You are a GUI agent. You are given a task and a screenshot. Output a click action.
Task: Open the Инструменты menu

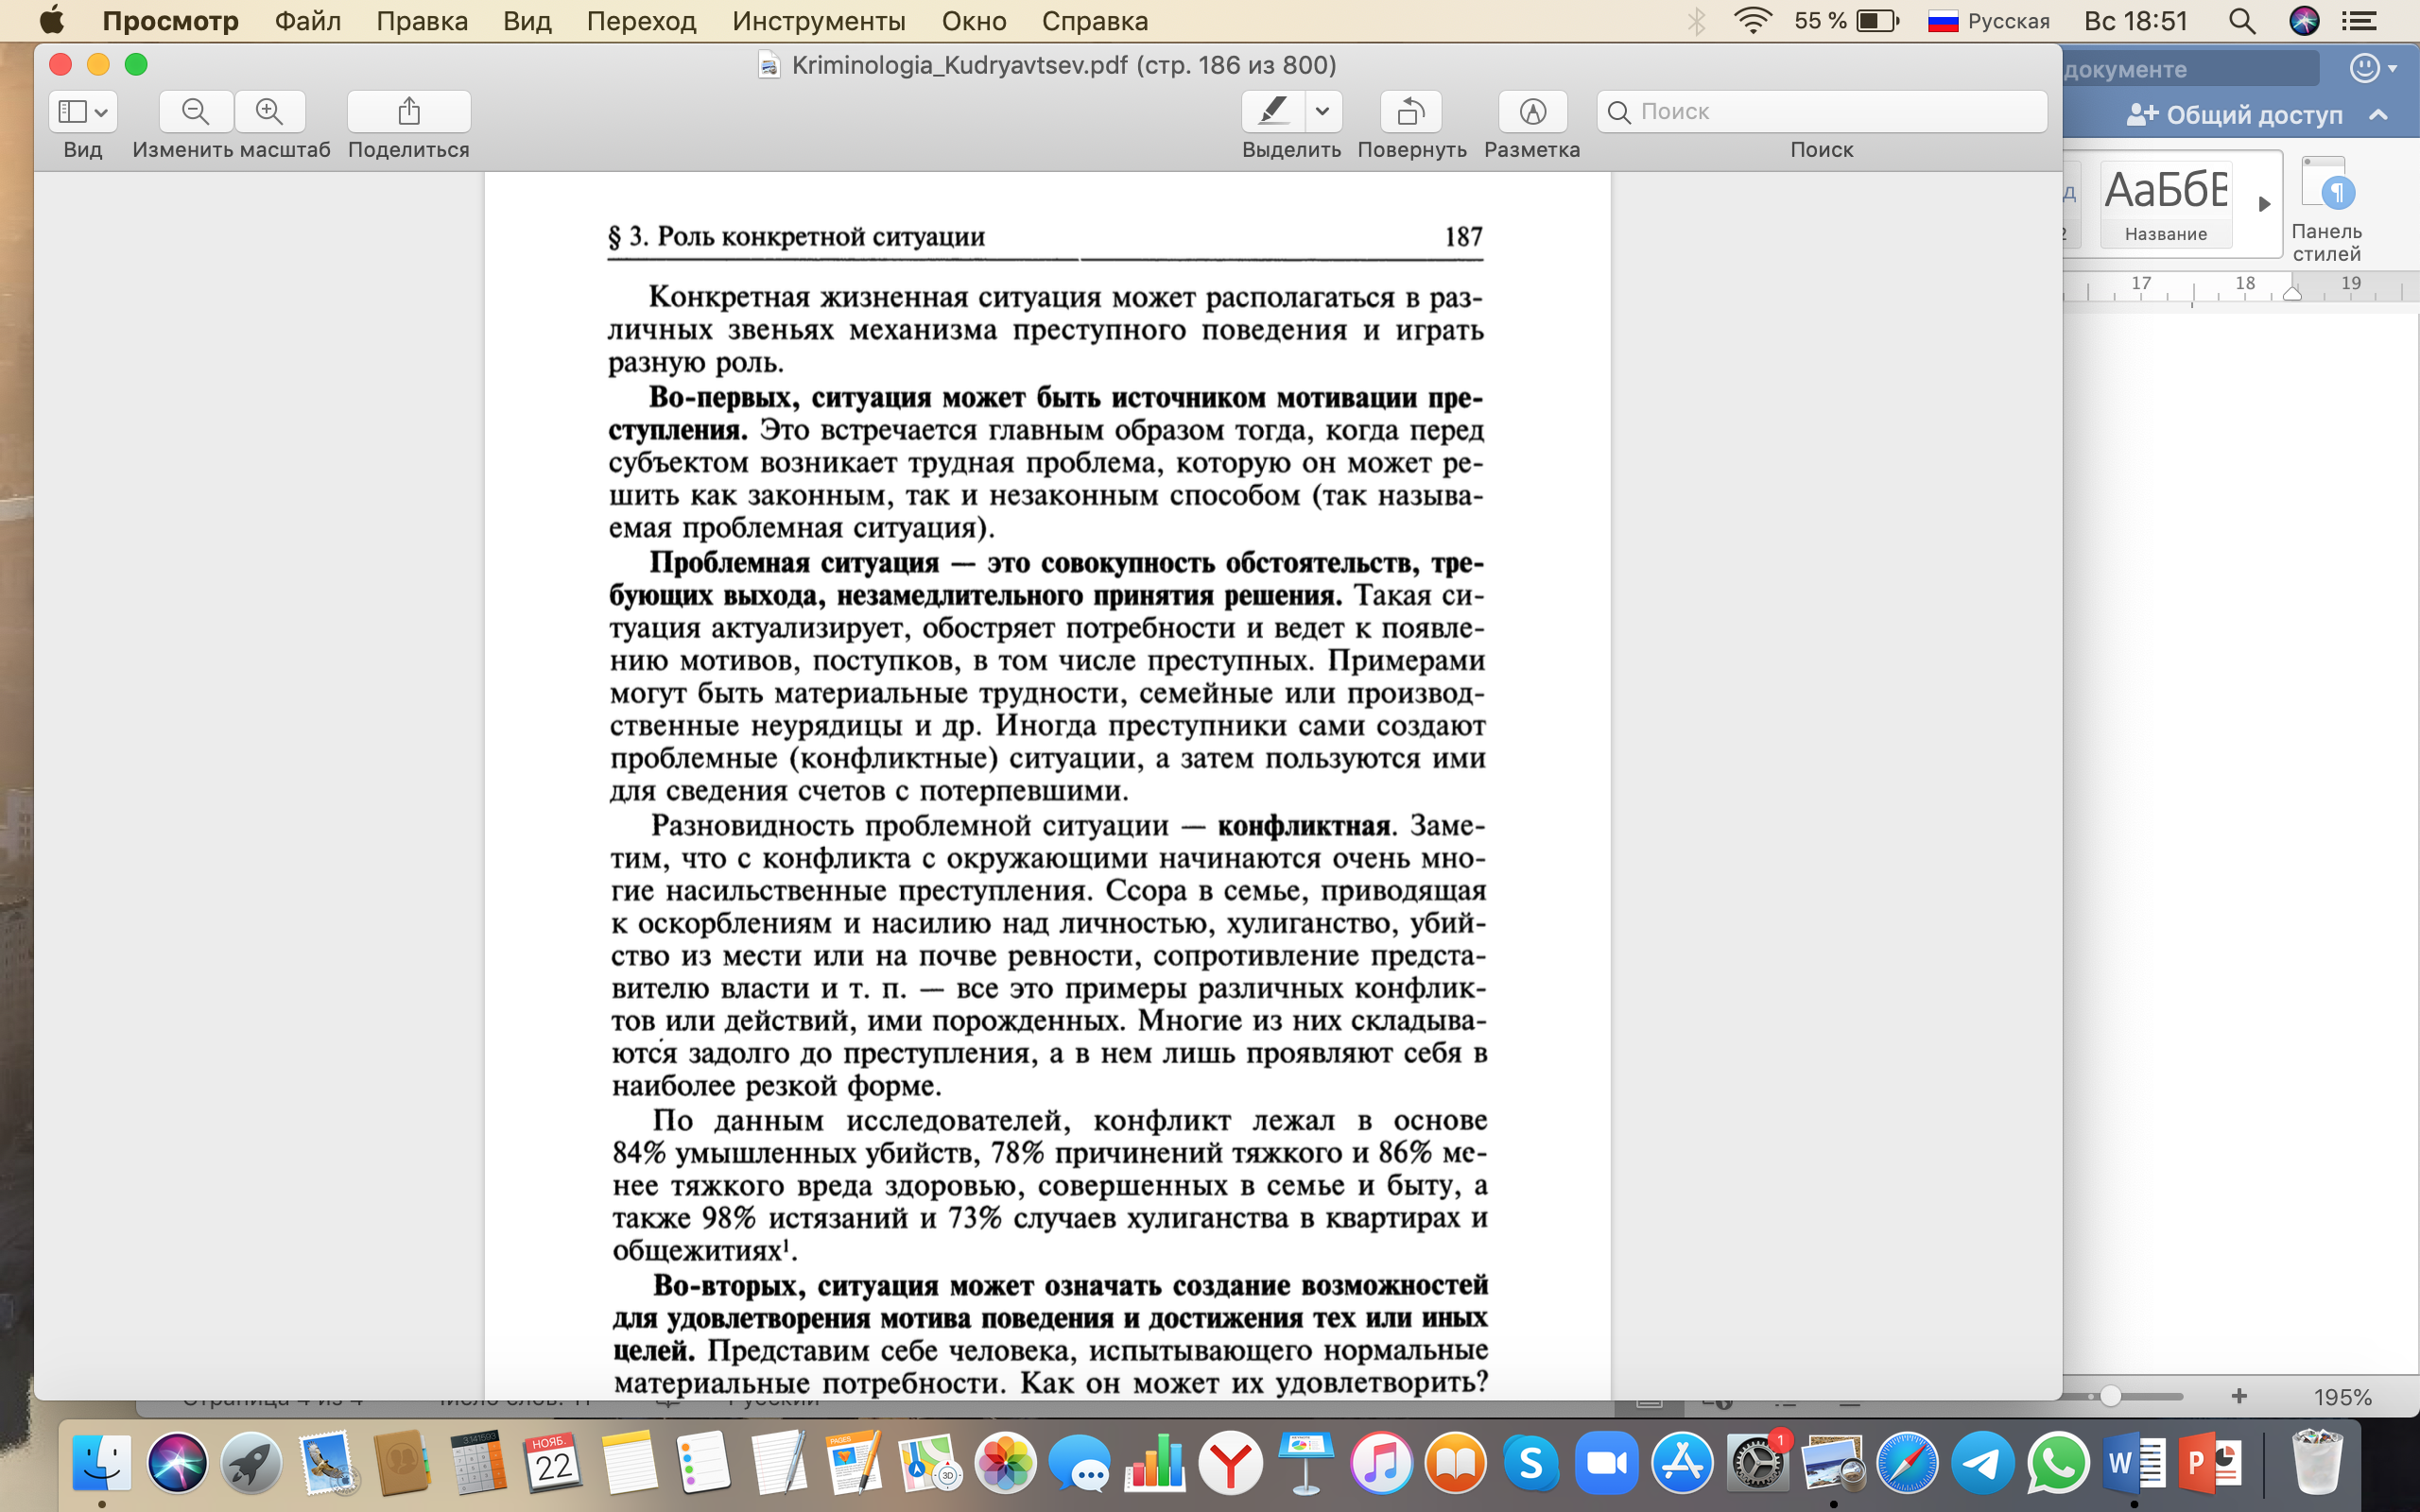tap(819, 21)
